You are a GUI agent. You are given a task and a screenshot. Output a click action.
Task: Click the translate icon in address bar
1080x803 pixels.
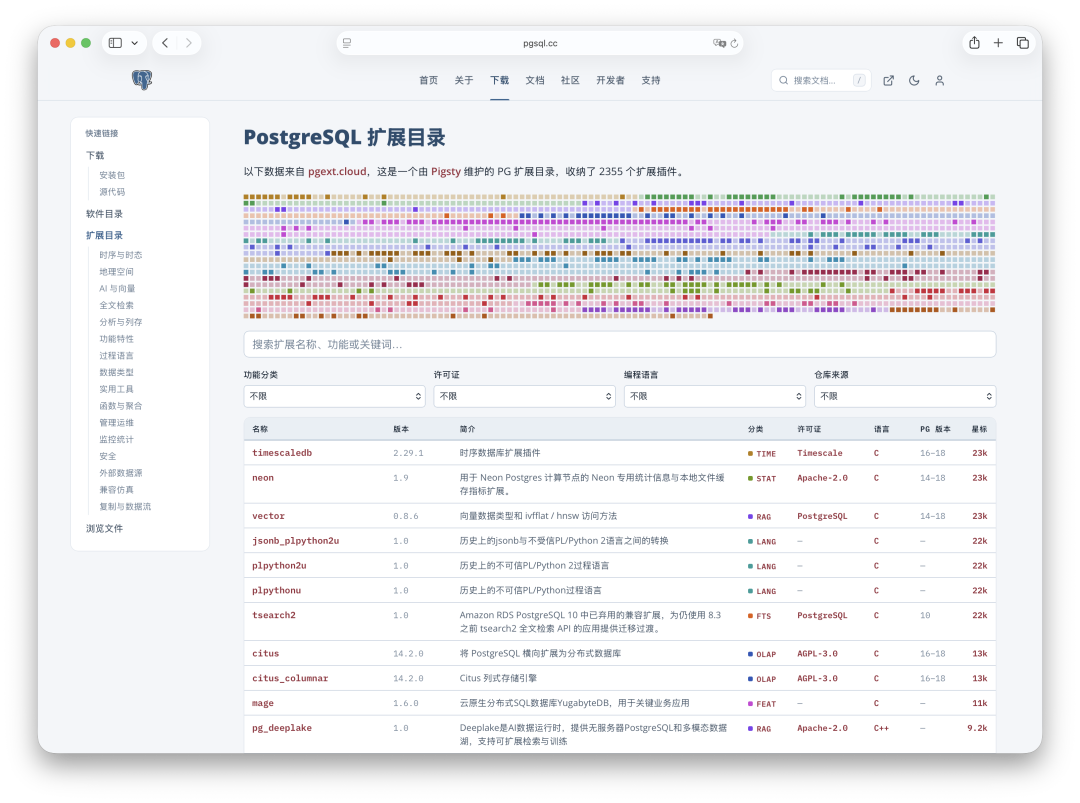(x=719, y=43)
